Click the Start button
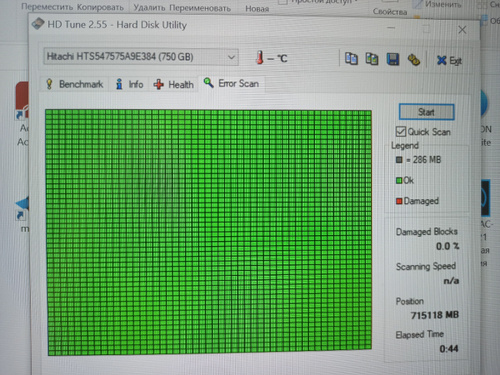 click(x=427, y=112)
